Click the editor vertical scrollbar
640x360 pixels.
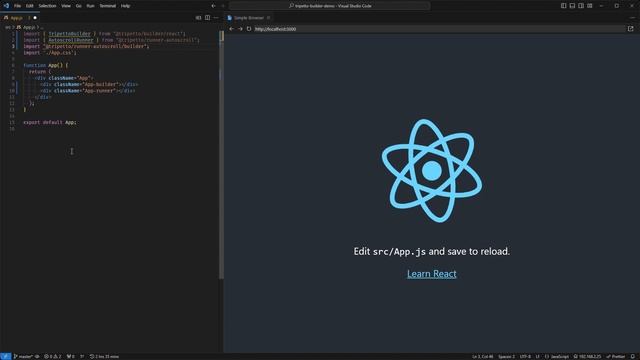pos(221,155)
